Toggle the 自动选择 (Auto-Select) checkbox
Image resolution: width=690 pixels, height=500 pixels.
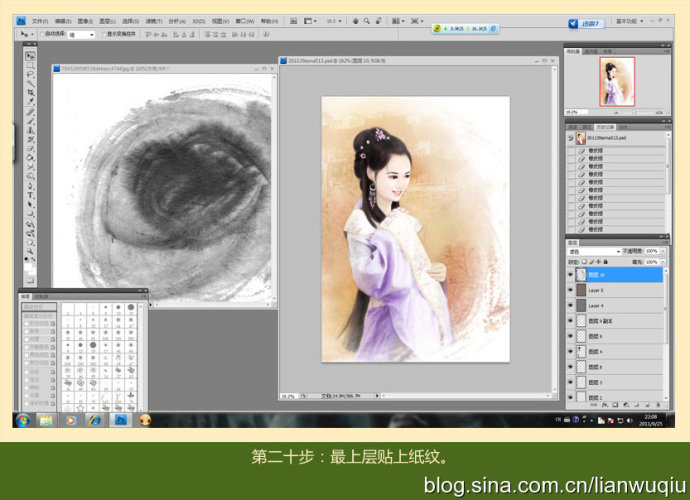tap(43, 34)
